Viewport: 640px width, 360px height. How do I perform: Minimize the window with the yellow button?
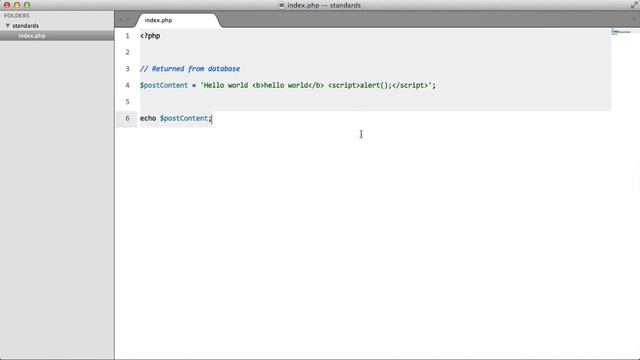[x=17, y=5]
